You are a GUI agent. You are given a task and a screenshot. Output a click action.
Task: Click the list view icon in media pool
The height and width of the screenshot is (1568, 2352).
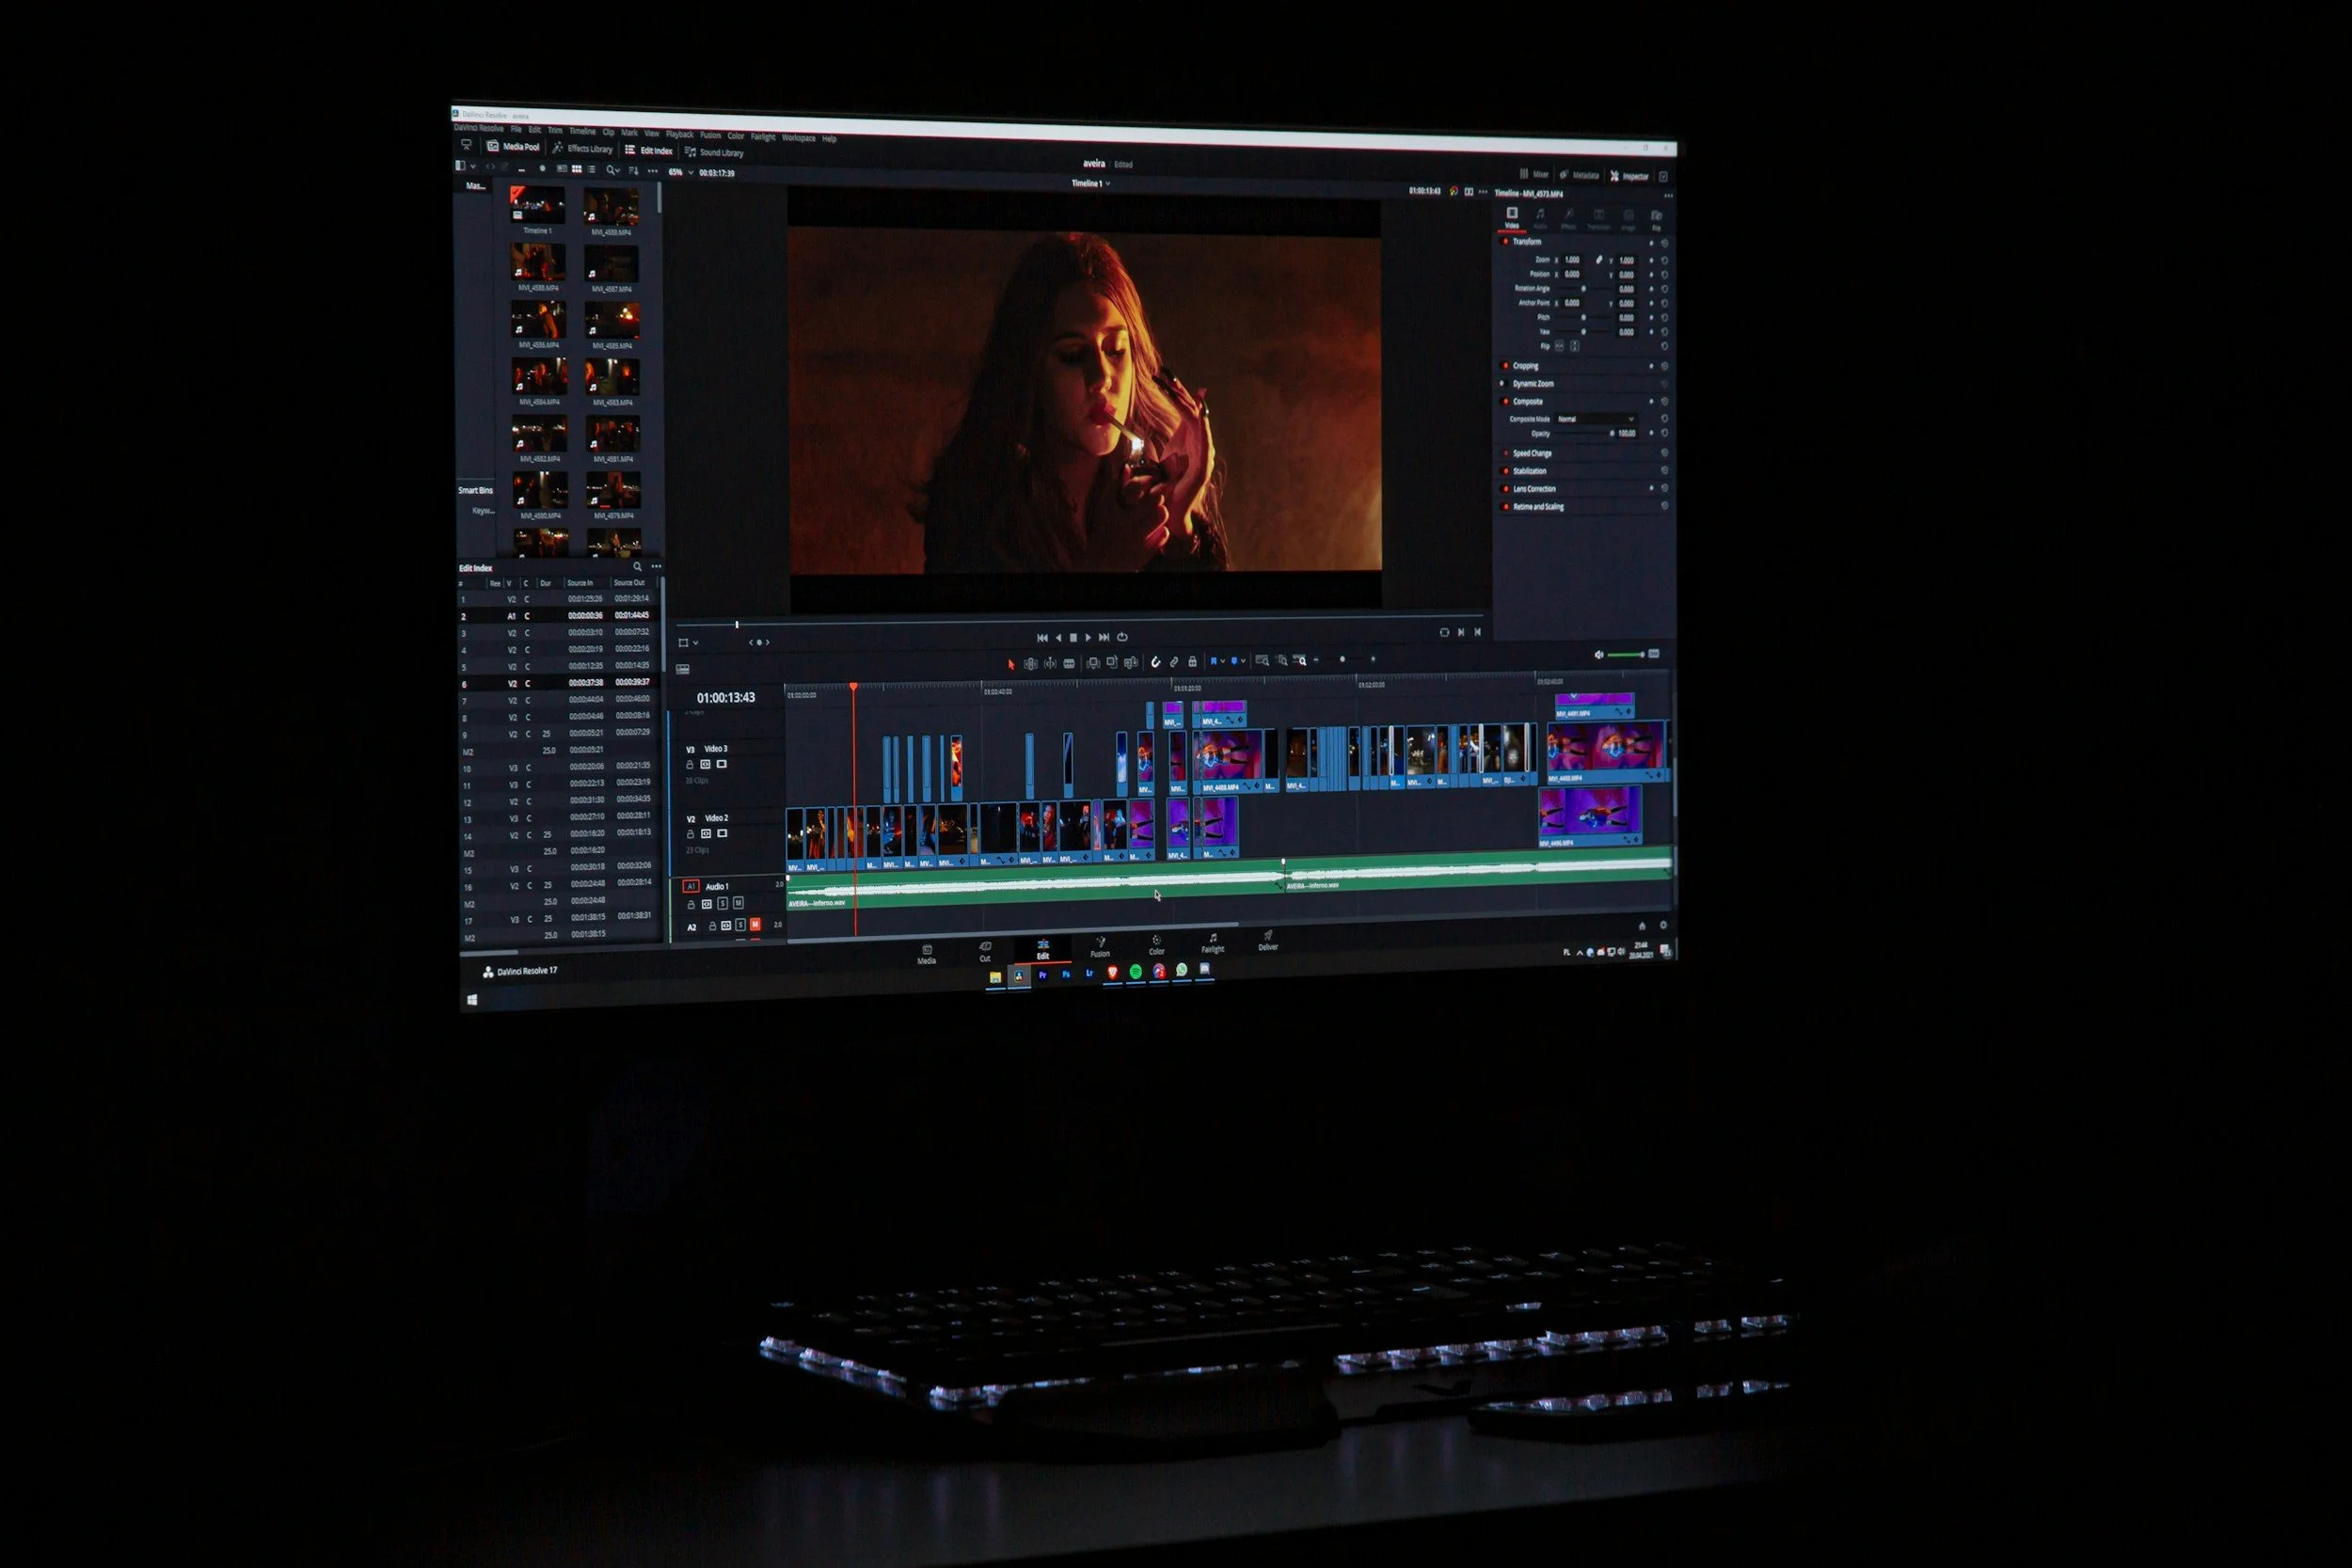pyautogui.click(x=591, y=170)
